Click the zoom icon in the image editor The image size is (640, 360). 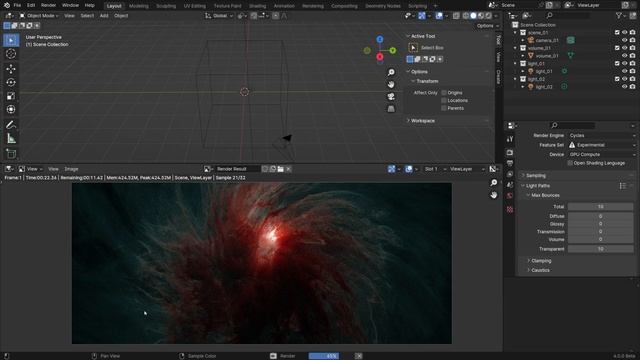[x=494, y=183]
